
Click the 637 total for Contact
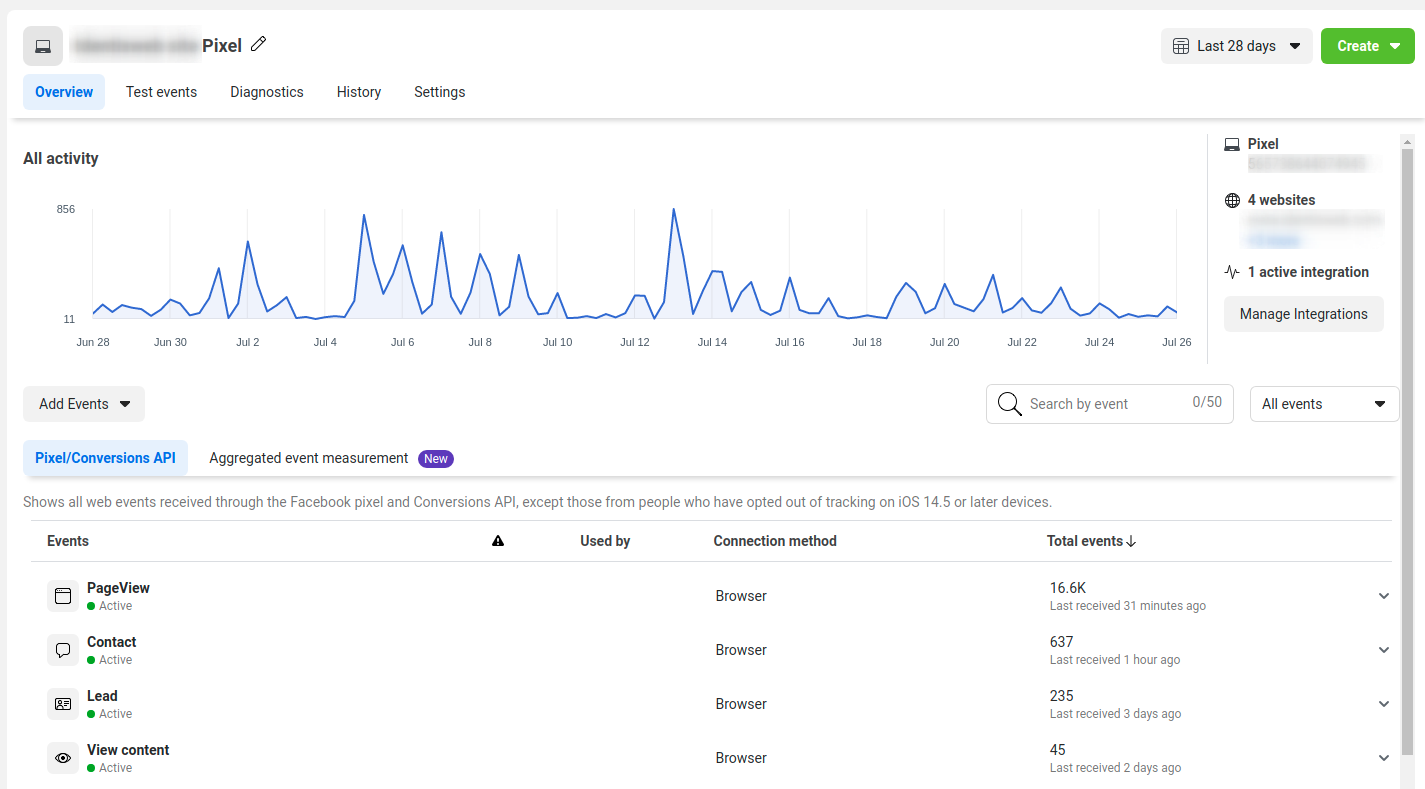click(1062, 642)
